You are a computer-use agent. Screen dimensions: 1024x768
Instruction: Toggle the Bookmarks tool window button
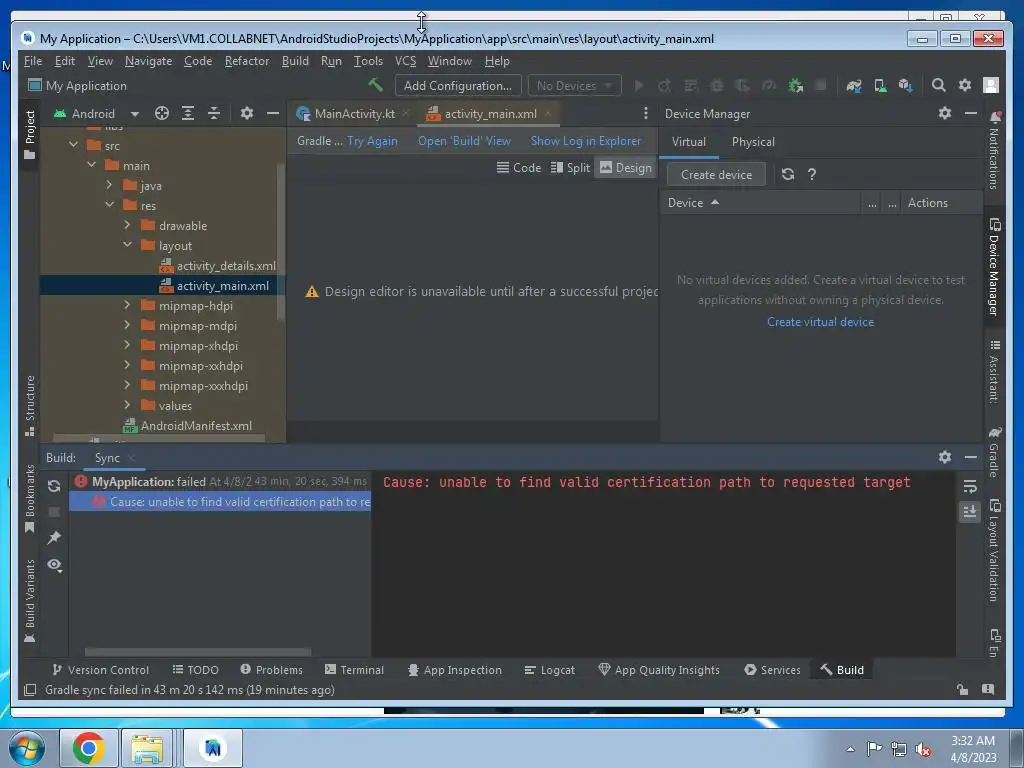point(29,498)
